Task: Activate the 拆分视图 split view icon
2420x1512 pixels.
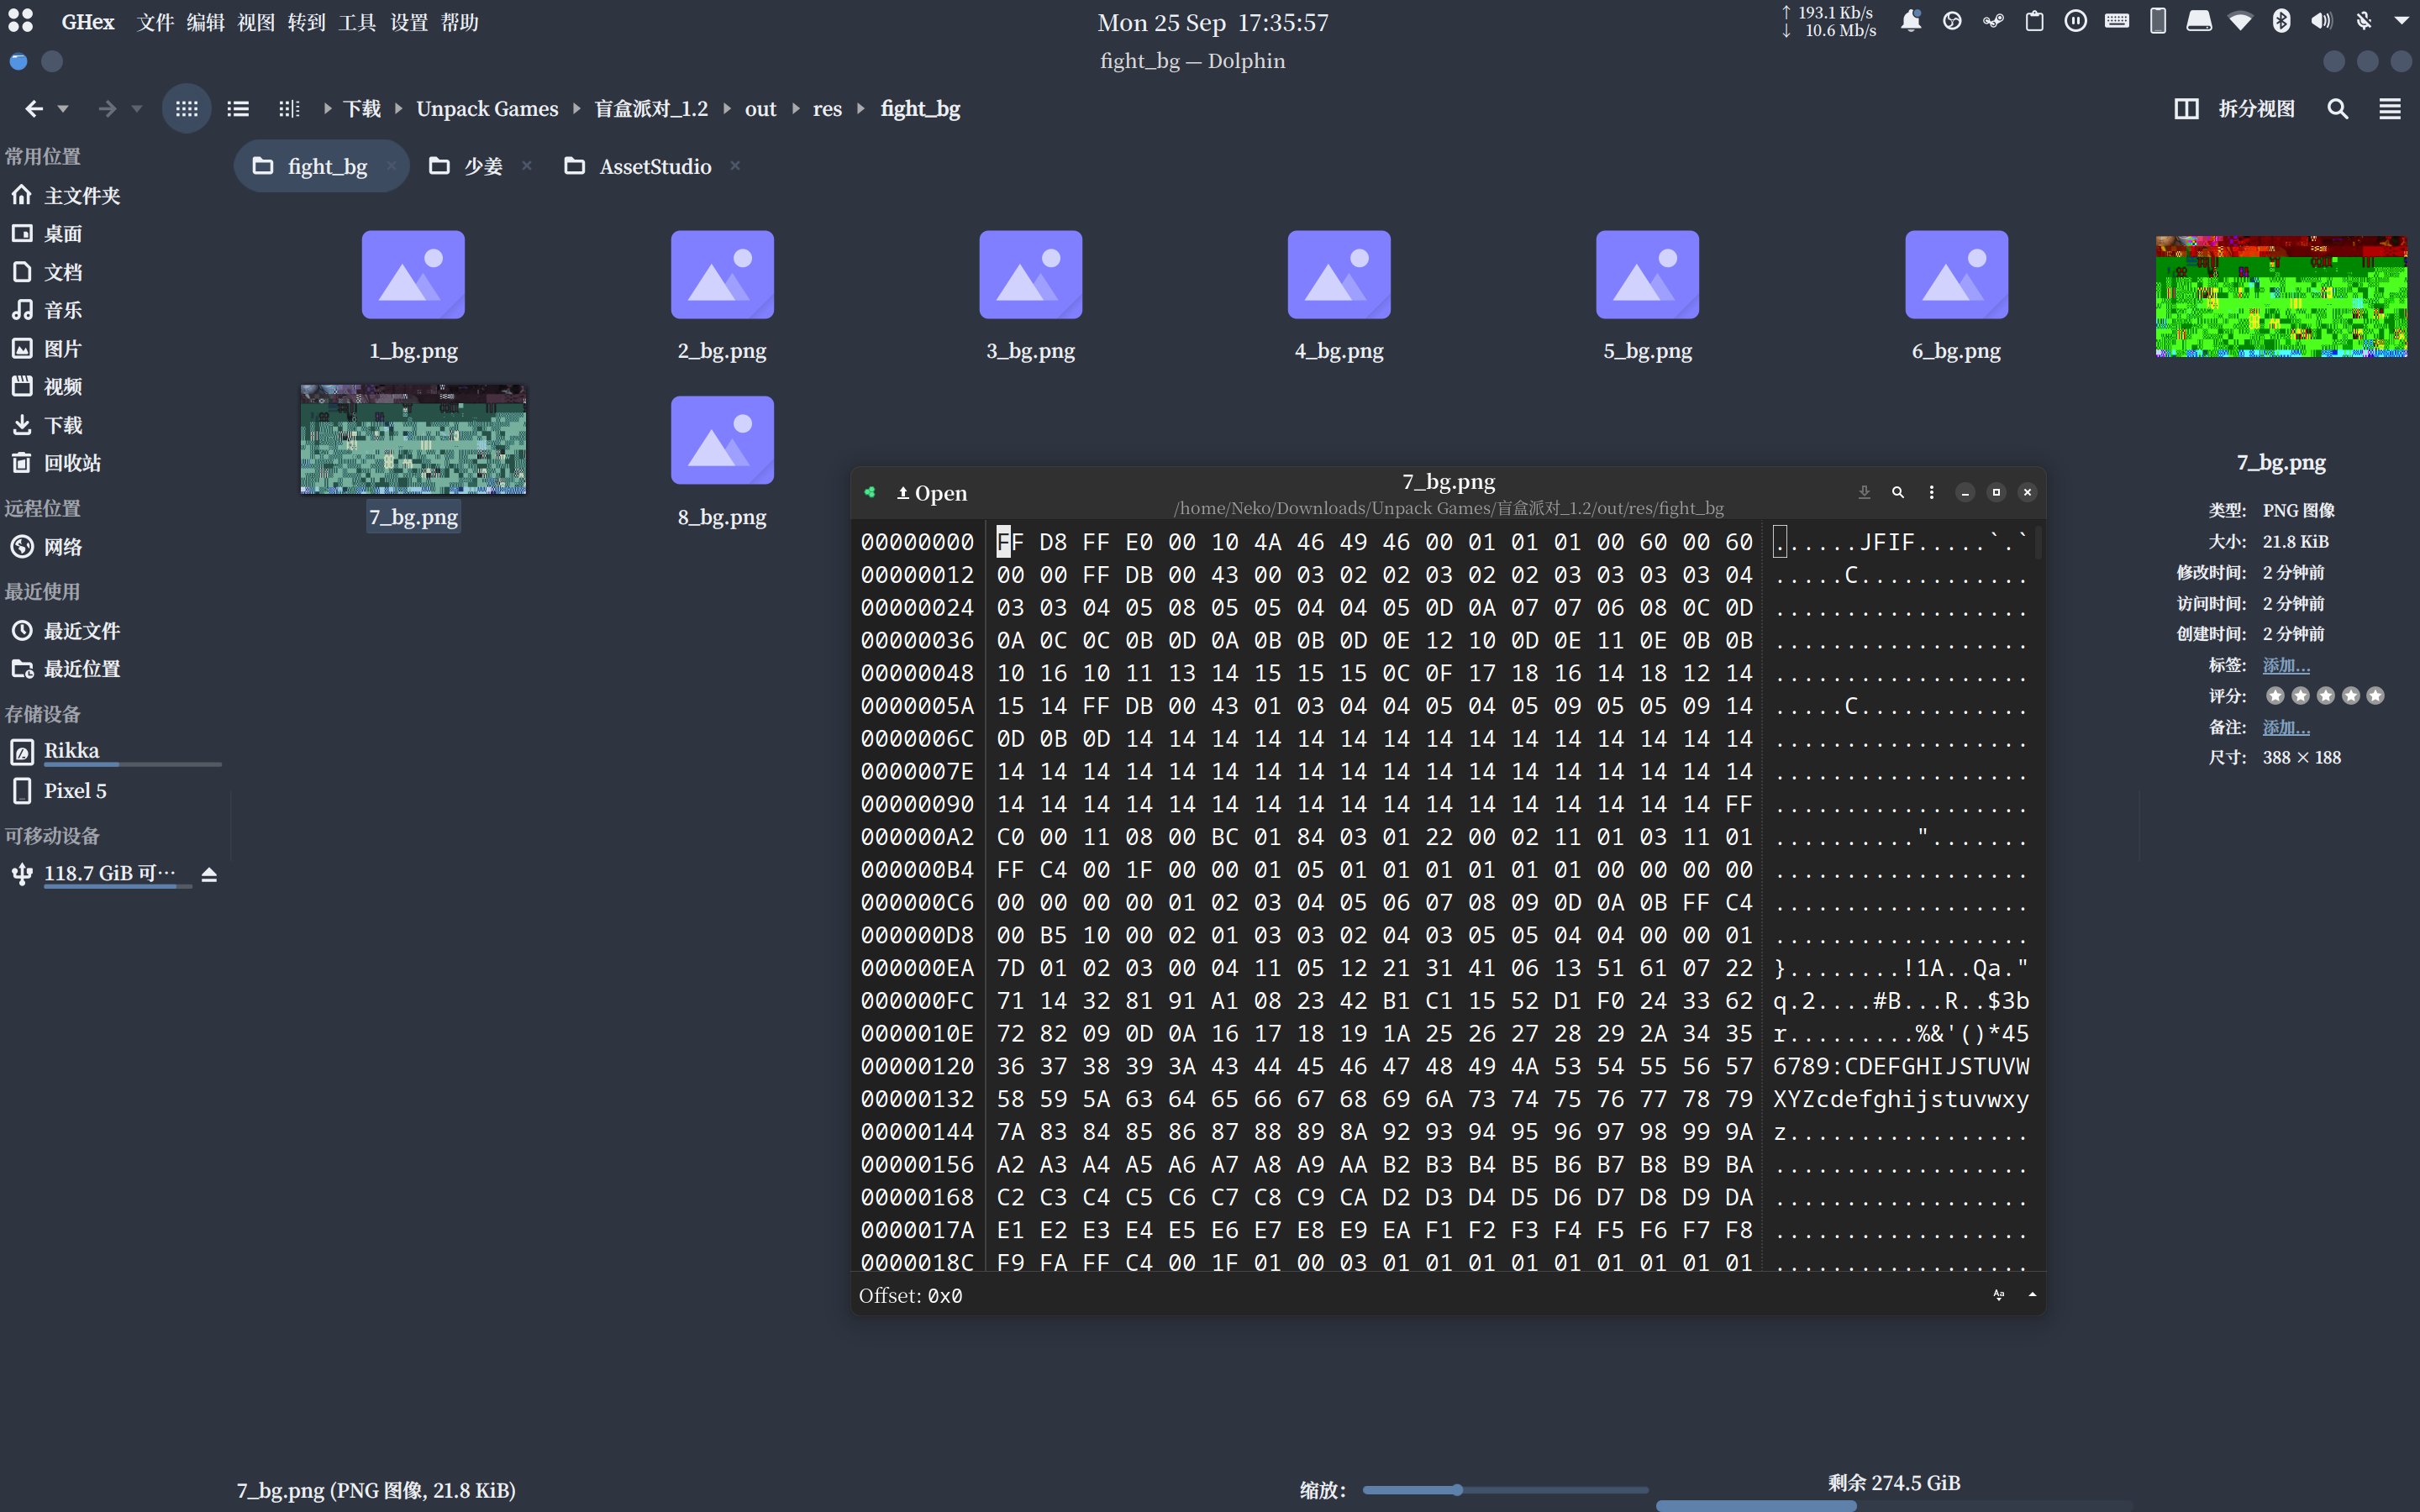Action: pos(2187,108)
